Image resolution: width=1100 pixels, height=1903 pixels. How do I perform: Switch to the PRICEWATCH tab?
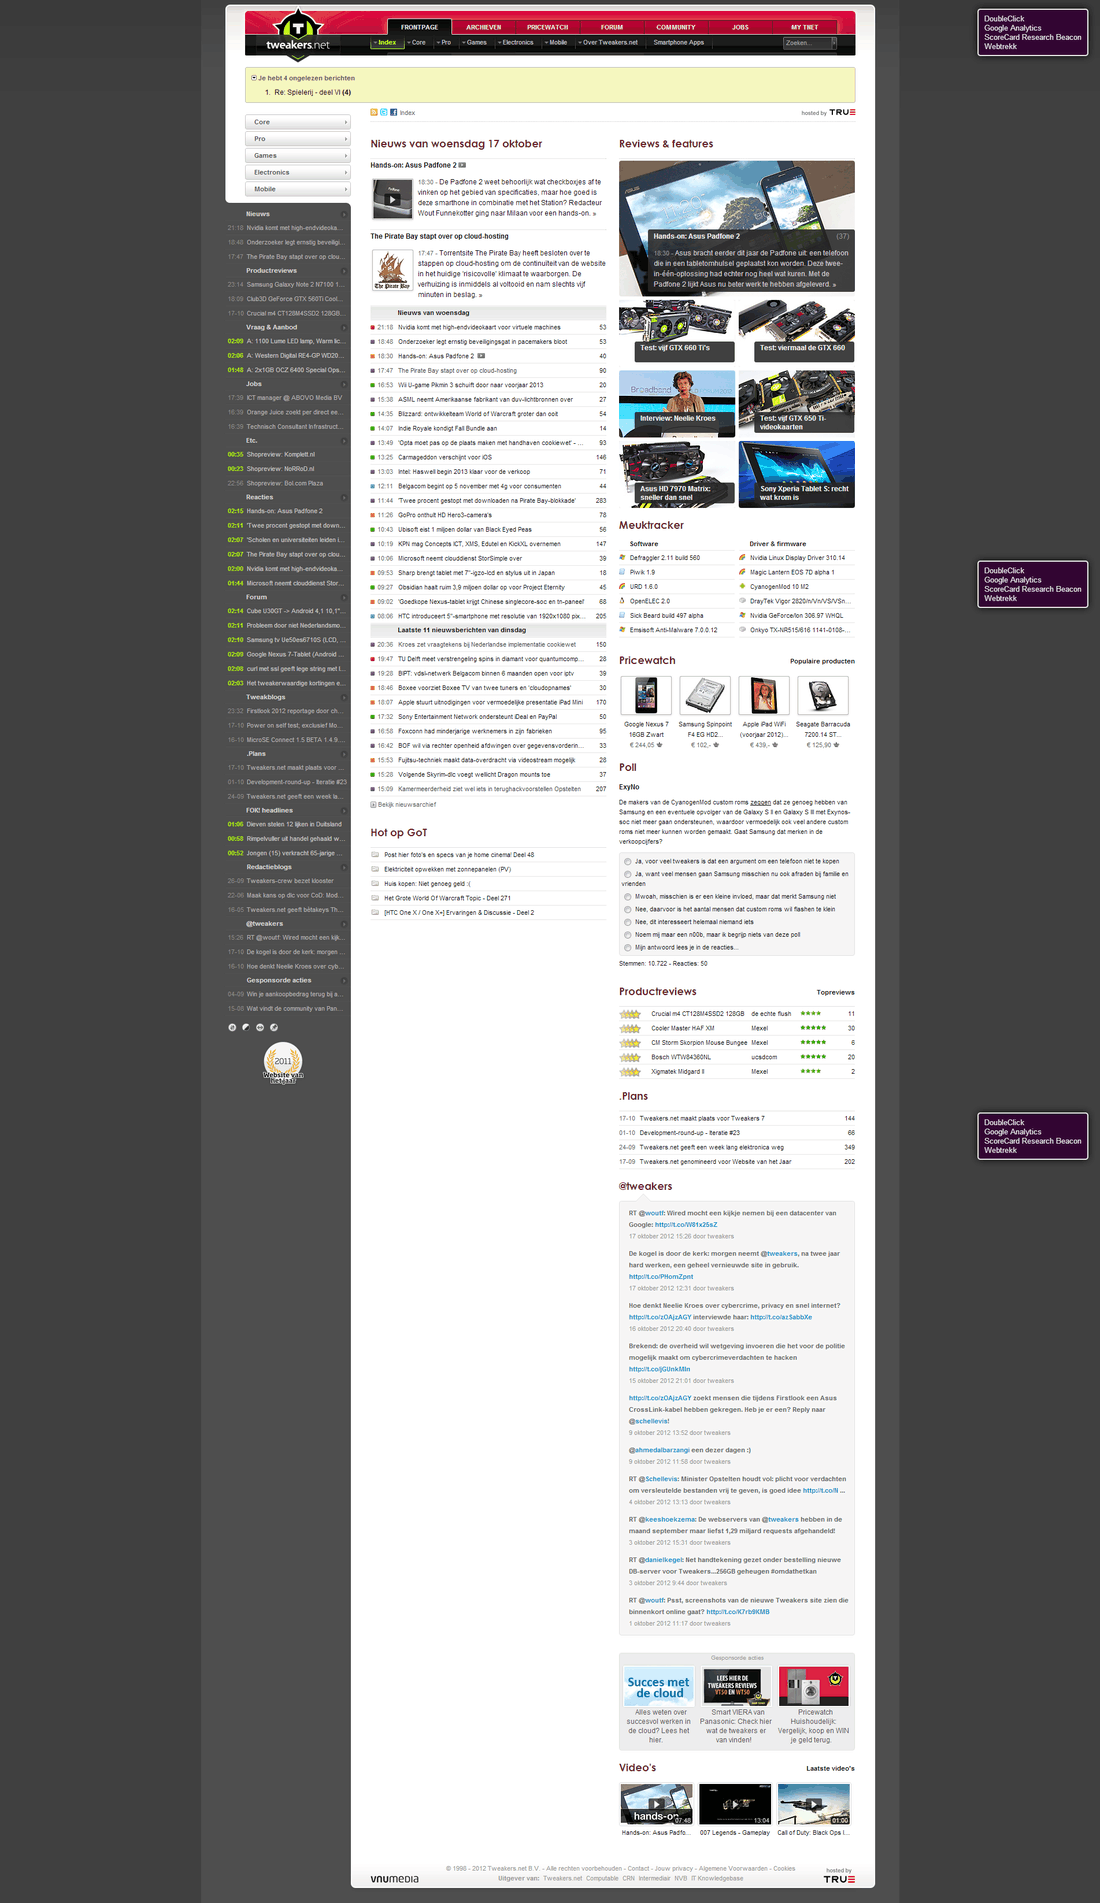pyautogui.click(x=548, y=27)
